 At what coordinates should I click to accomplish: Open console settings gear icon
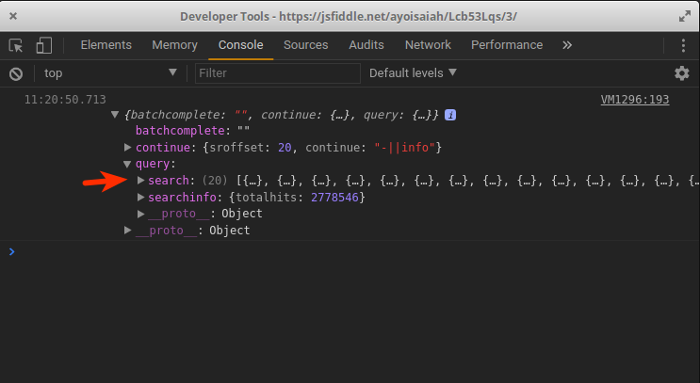pos(682,73)
